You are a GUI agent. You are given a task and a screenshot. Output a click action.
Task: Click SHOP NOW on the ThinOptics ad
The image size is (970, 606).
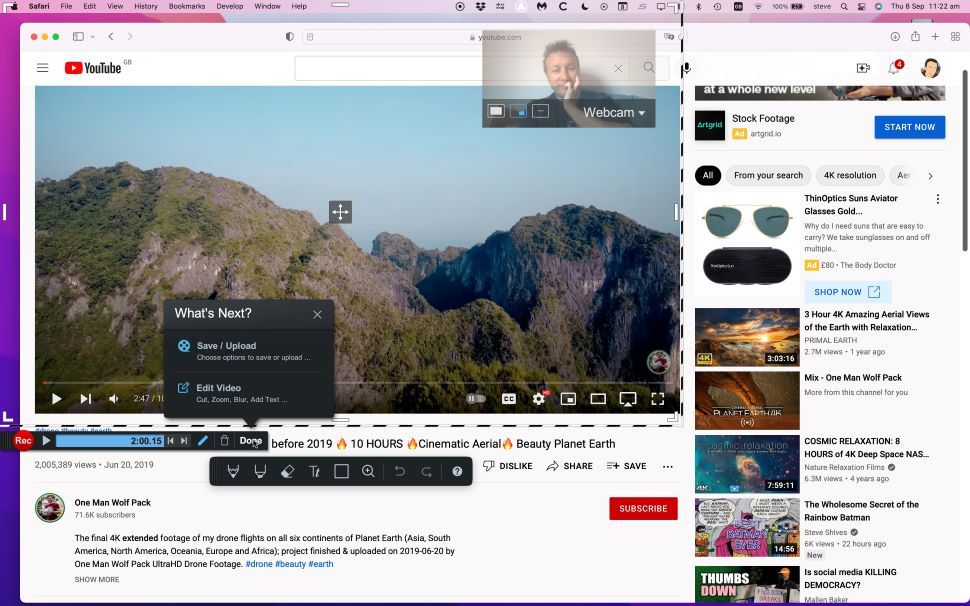pyautogui.click(x=846, y=291)
